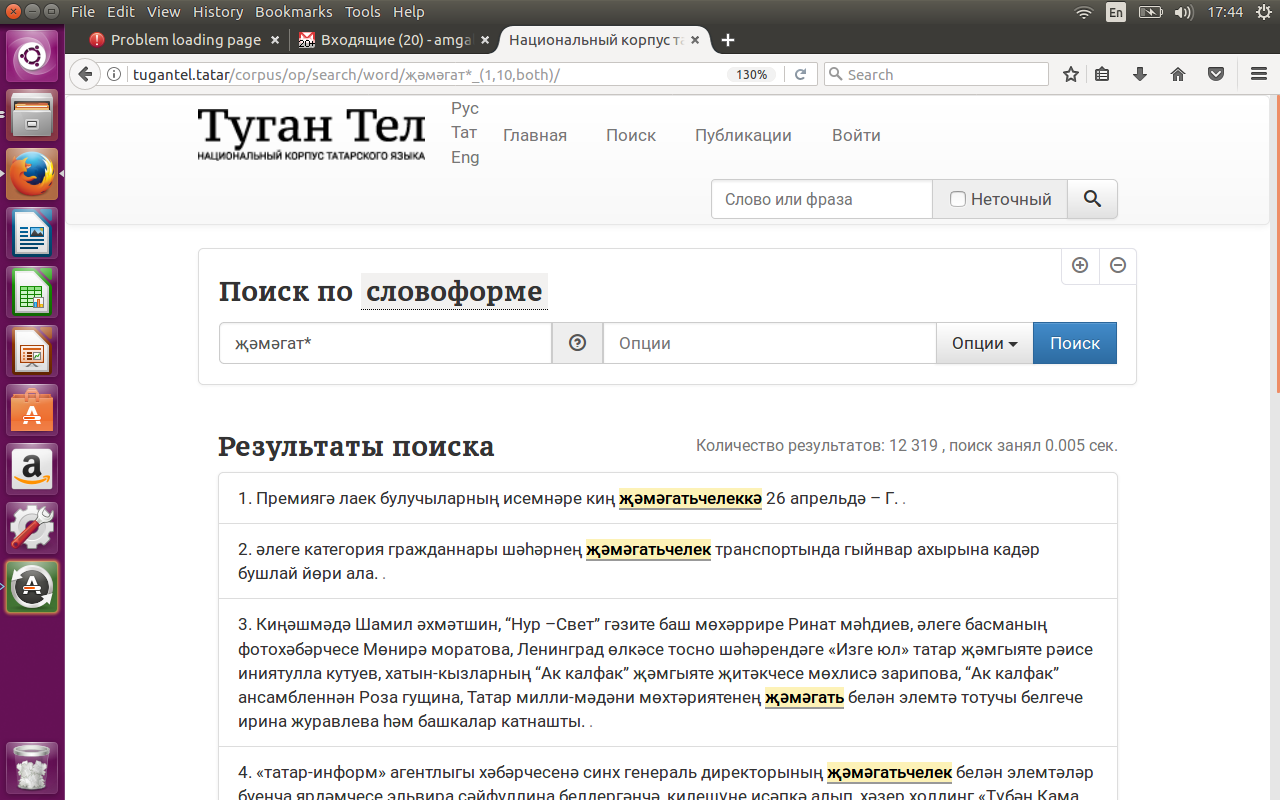Open the Публикации navigation link
1280x800 pixels.
(743, 135)
